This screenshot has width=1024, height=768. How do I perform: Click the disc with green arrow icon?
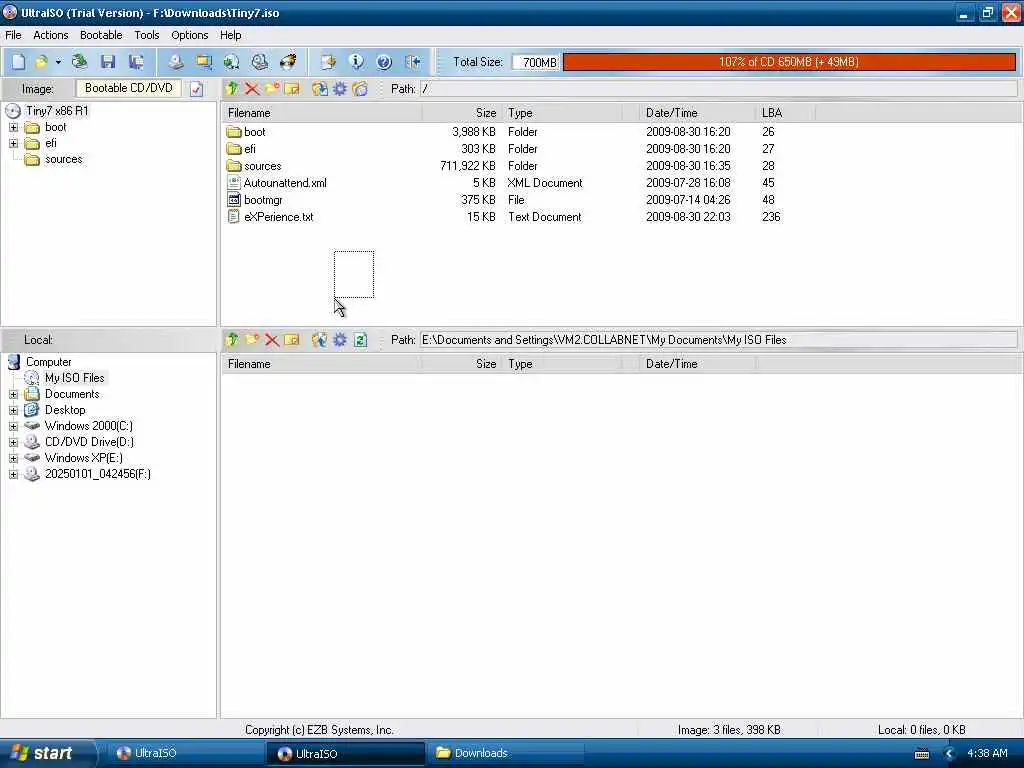(231, 62)
